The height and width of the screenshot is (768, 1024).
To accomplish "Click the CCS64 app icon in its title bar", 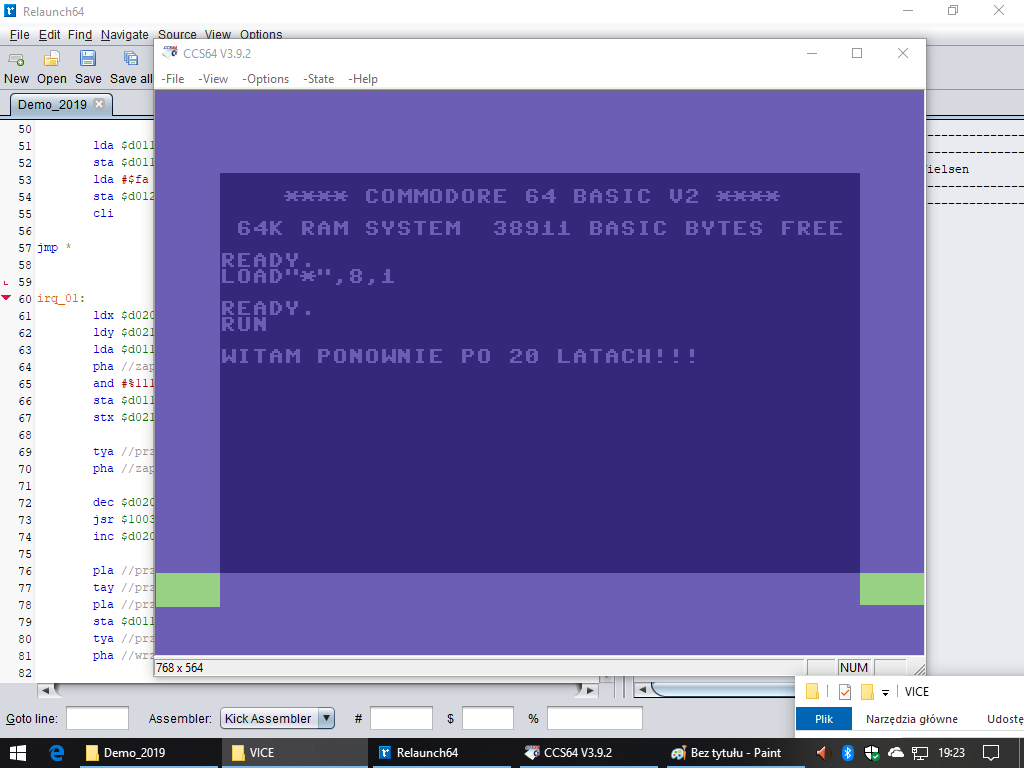I will click(x=170, y=52).
